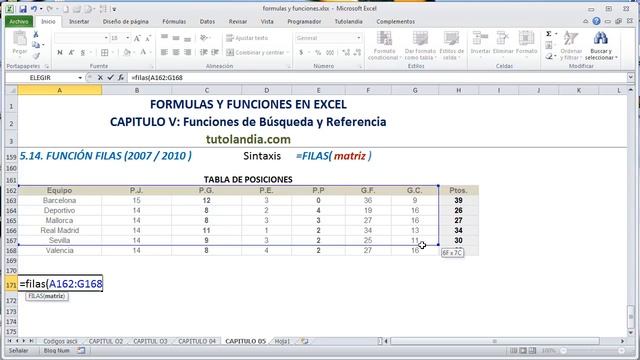Screen dimensions: 640x360
Task: Click the insert new worksheet tab icon
Action: point(304,341)
